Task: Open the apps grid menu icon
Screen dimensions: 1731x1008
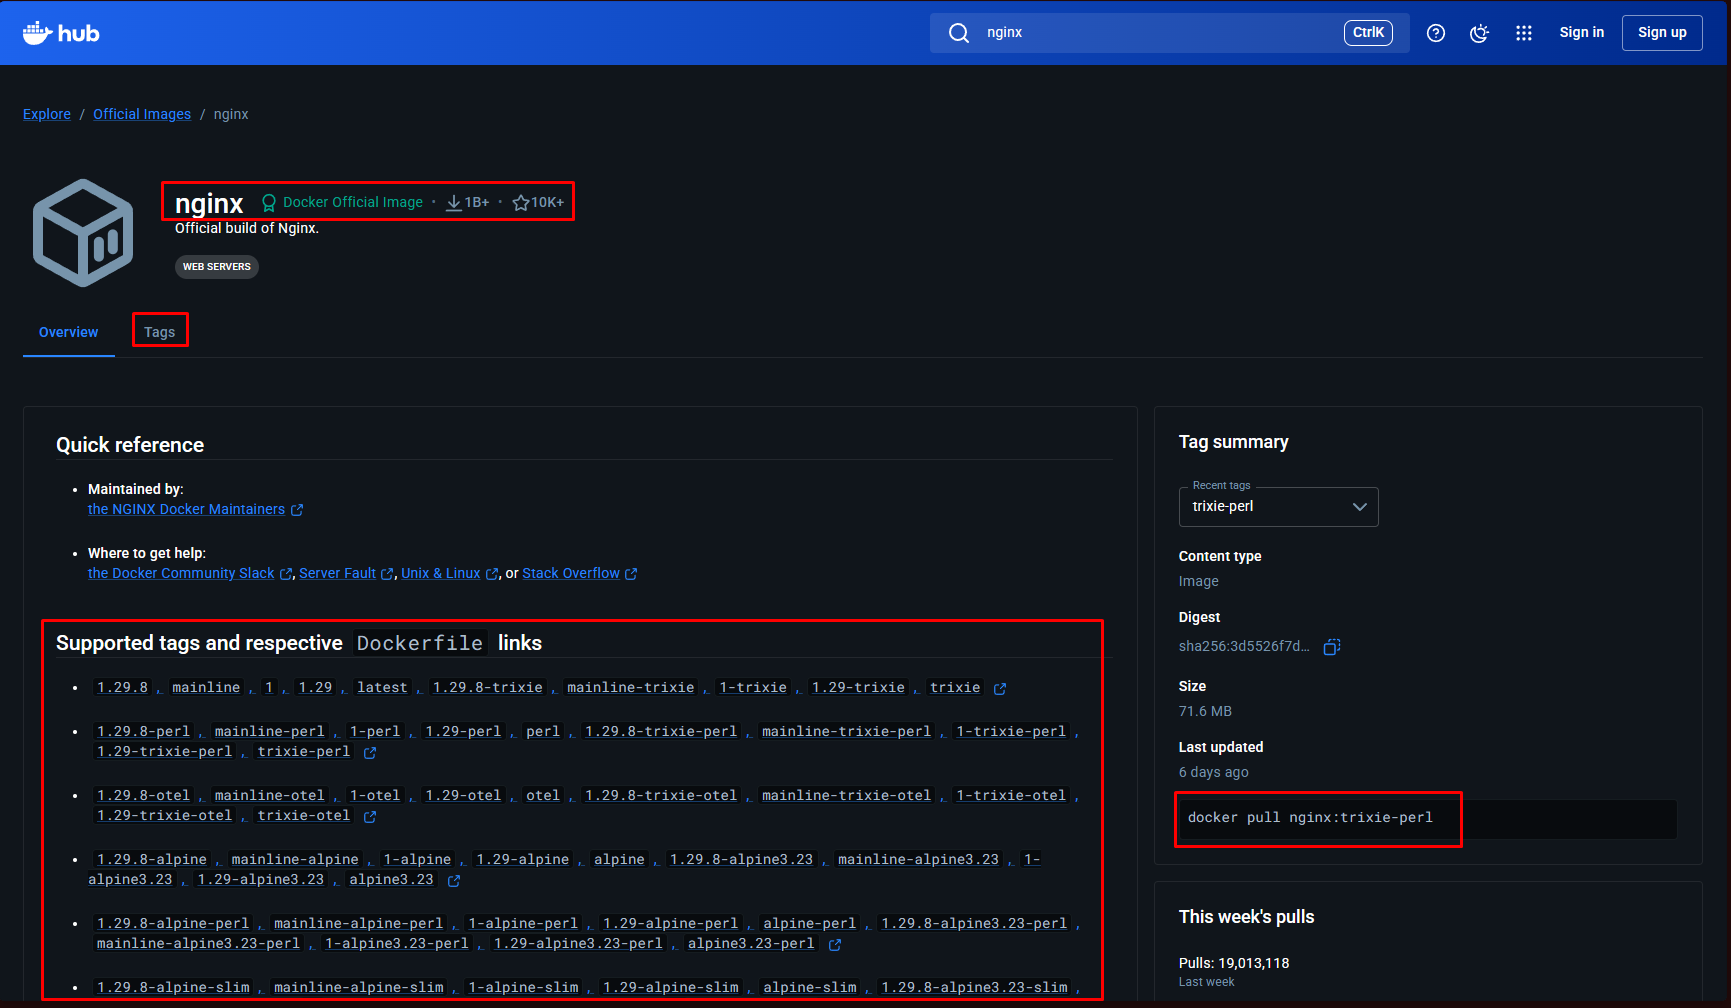Action: pyautogui.click(x=1524, y=33)
